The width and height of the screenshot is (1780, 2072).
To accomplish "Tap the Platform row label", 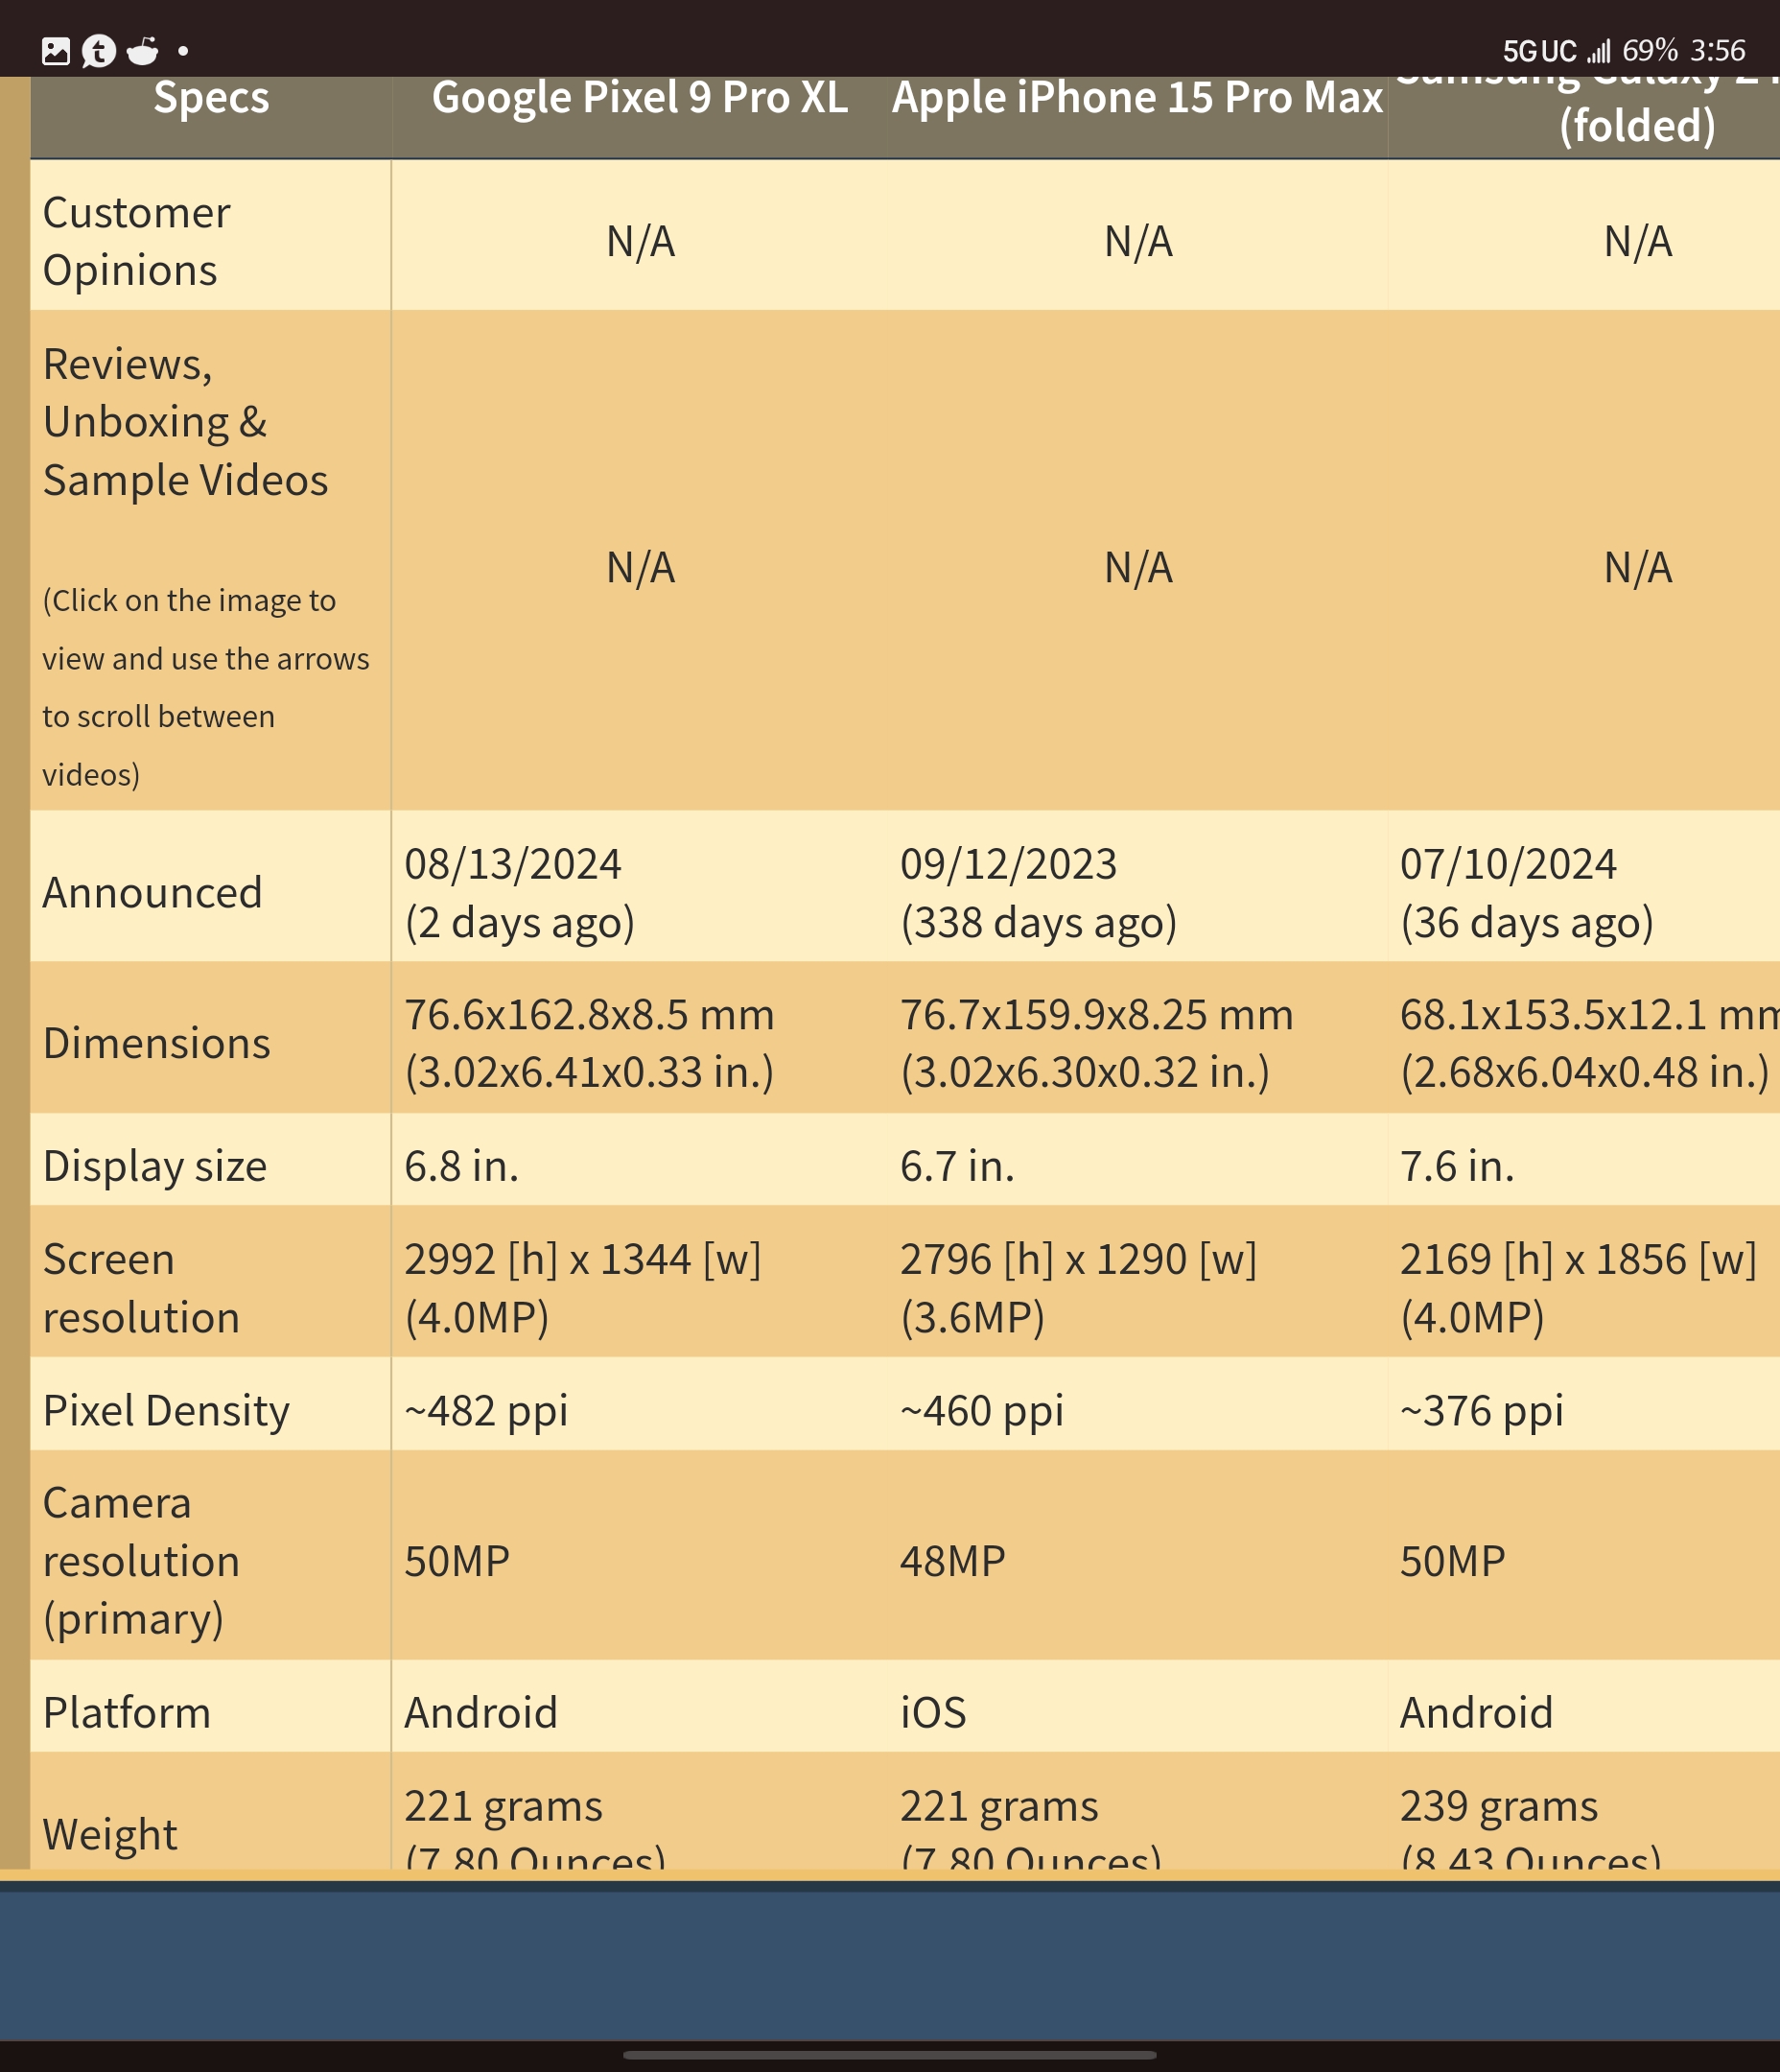I will click(x=127, y=1712).
